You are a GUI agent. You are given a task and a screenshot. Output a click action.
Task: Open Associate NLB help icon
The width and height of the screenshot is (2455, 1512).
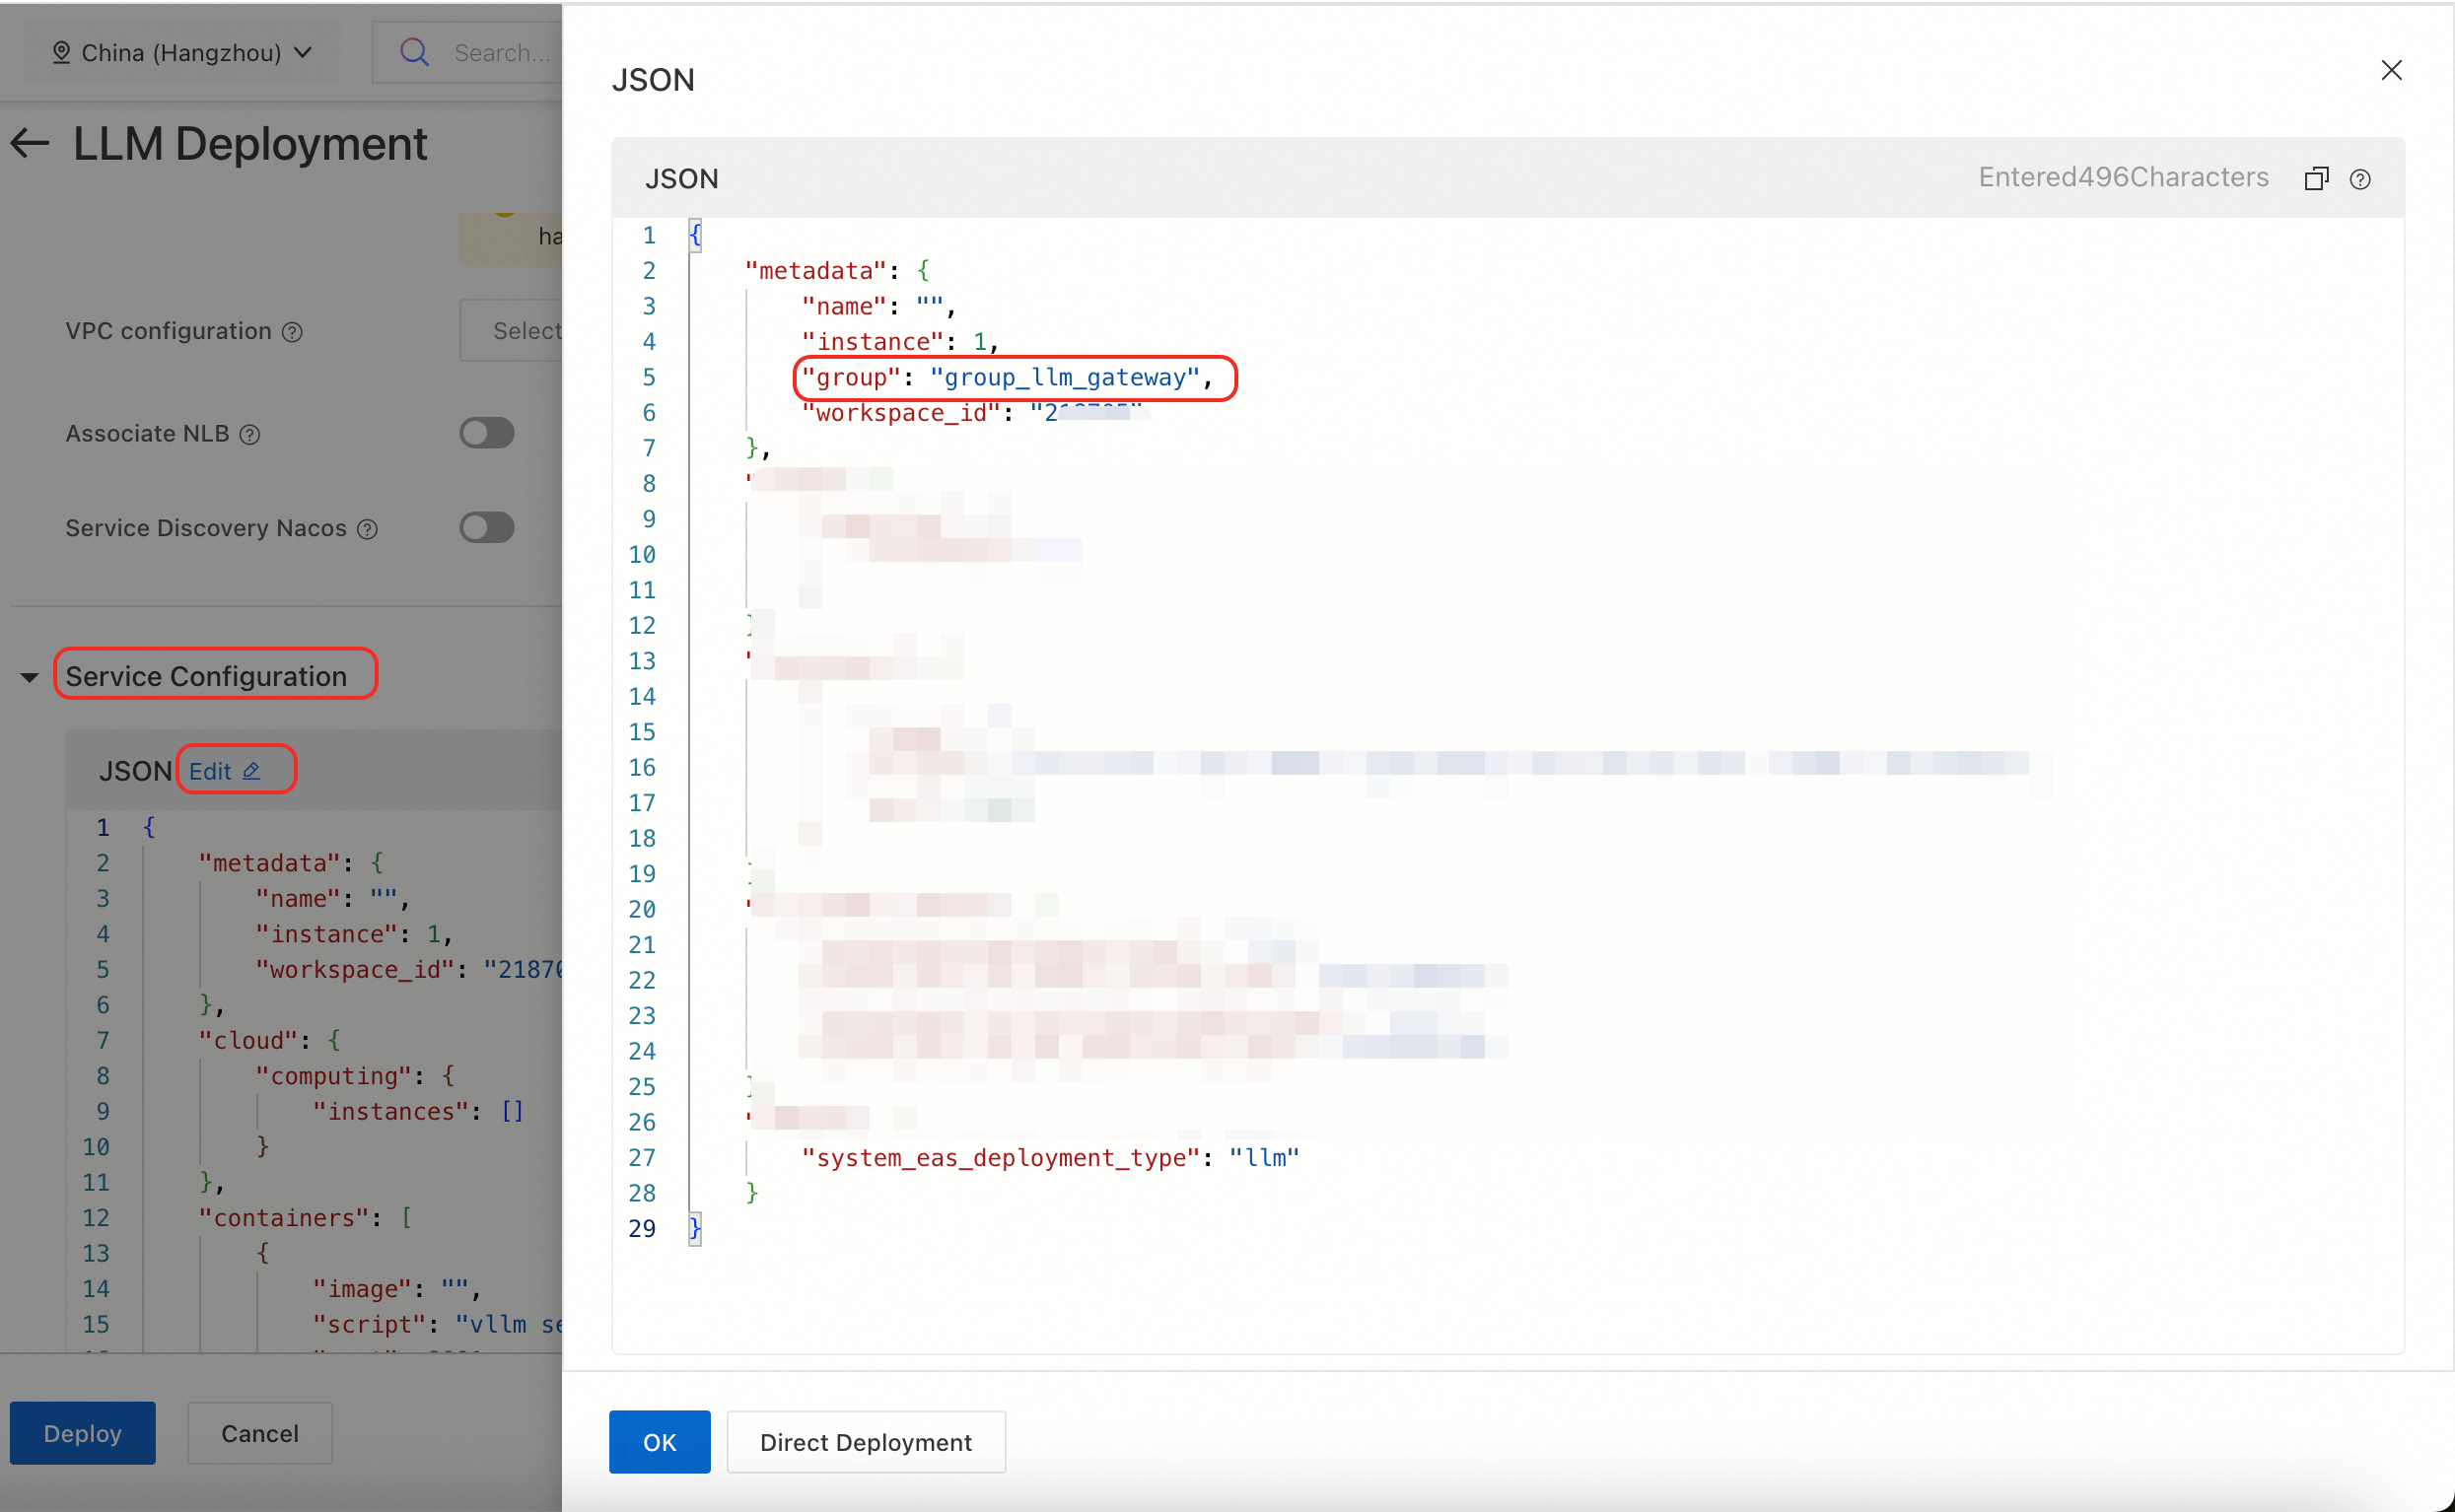pyautogui.click(x=250, y=434)
